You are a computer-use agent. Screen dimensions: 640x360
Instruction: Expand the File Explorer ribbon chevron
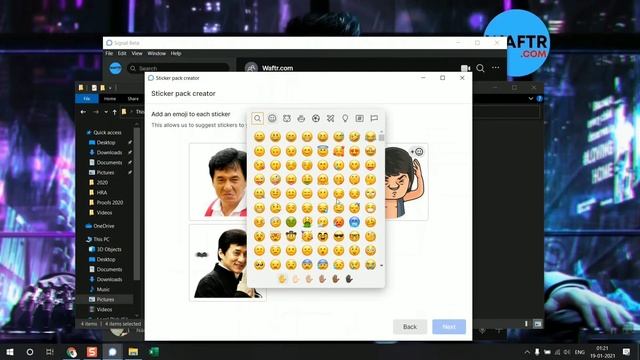[531, 98]
